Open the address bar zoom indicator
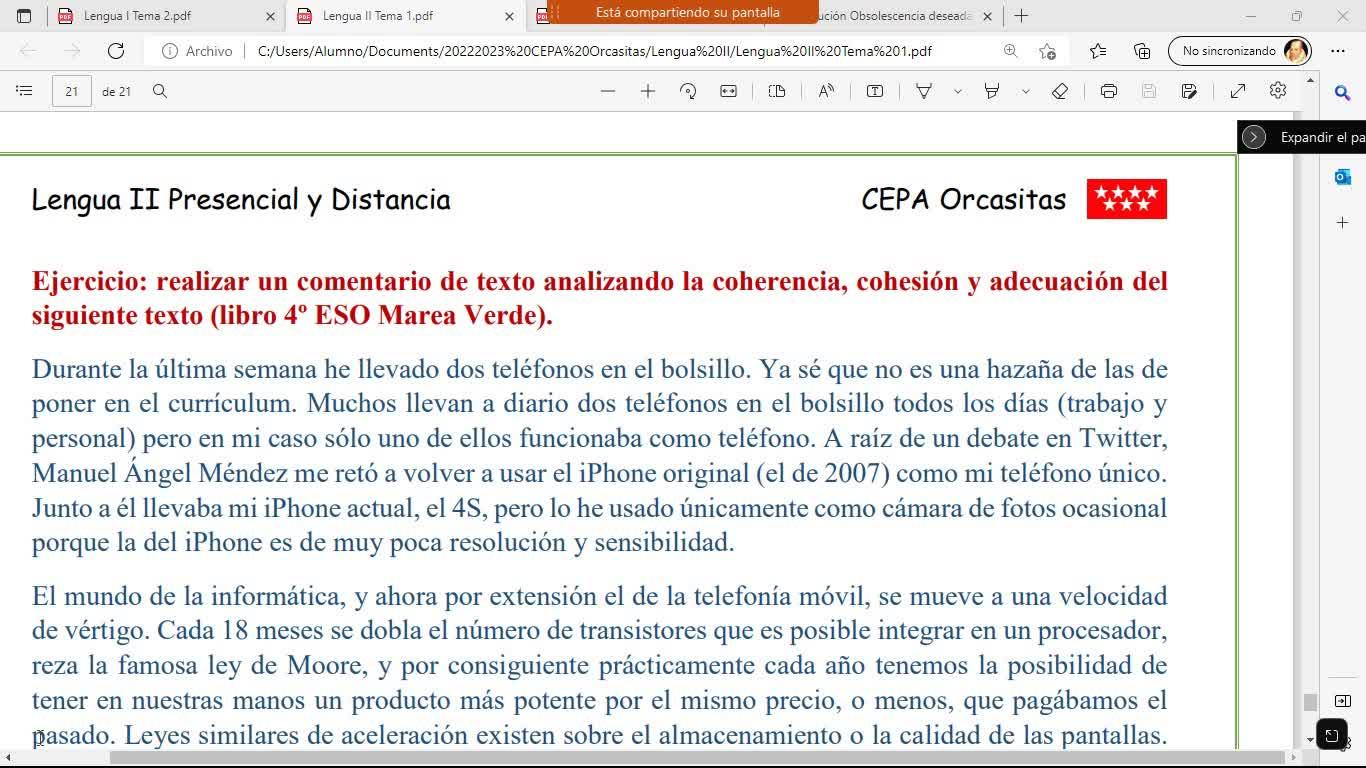Screen dimensions: 1366x768 pyautogui.click(x=1010, y=51)
